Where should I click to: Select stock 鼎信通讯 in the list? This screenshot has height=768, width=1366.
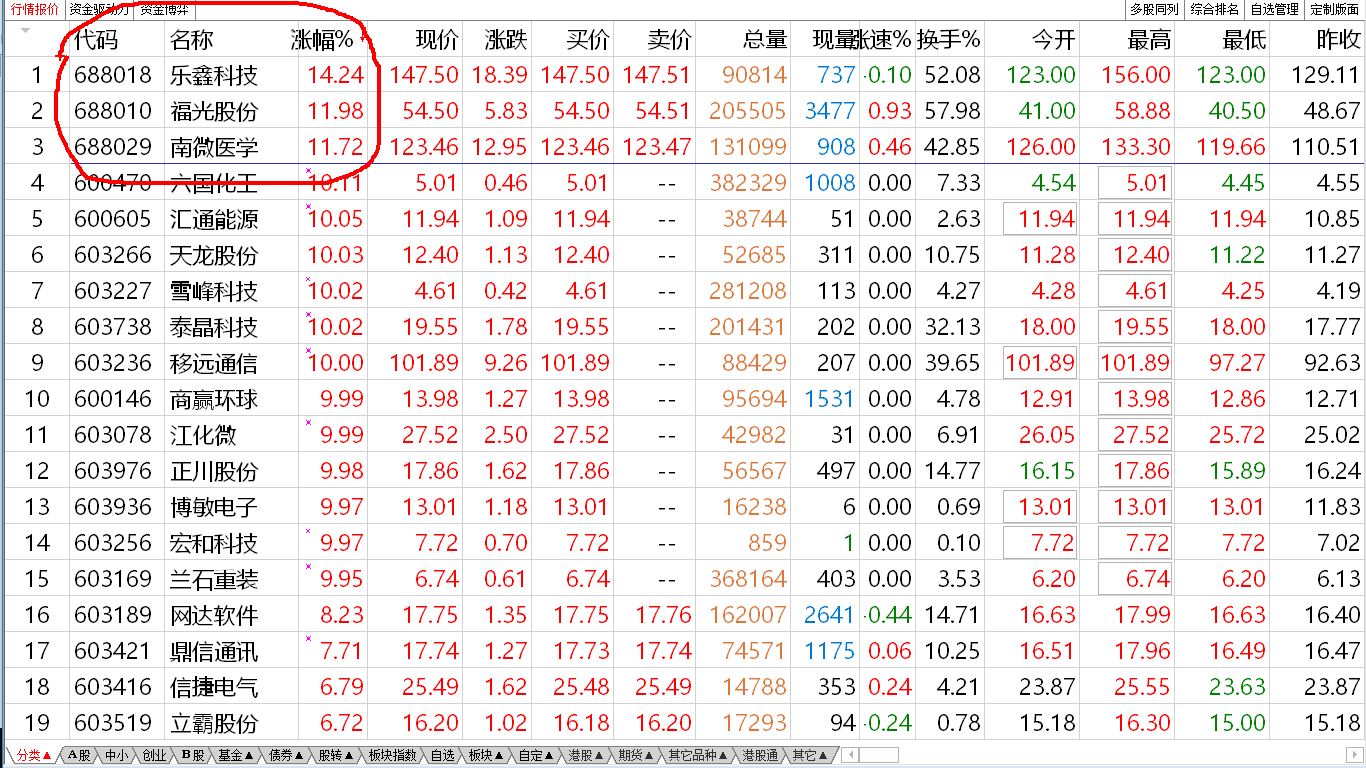[214, 651]
